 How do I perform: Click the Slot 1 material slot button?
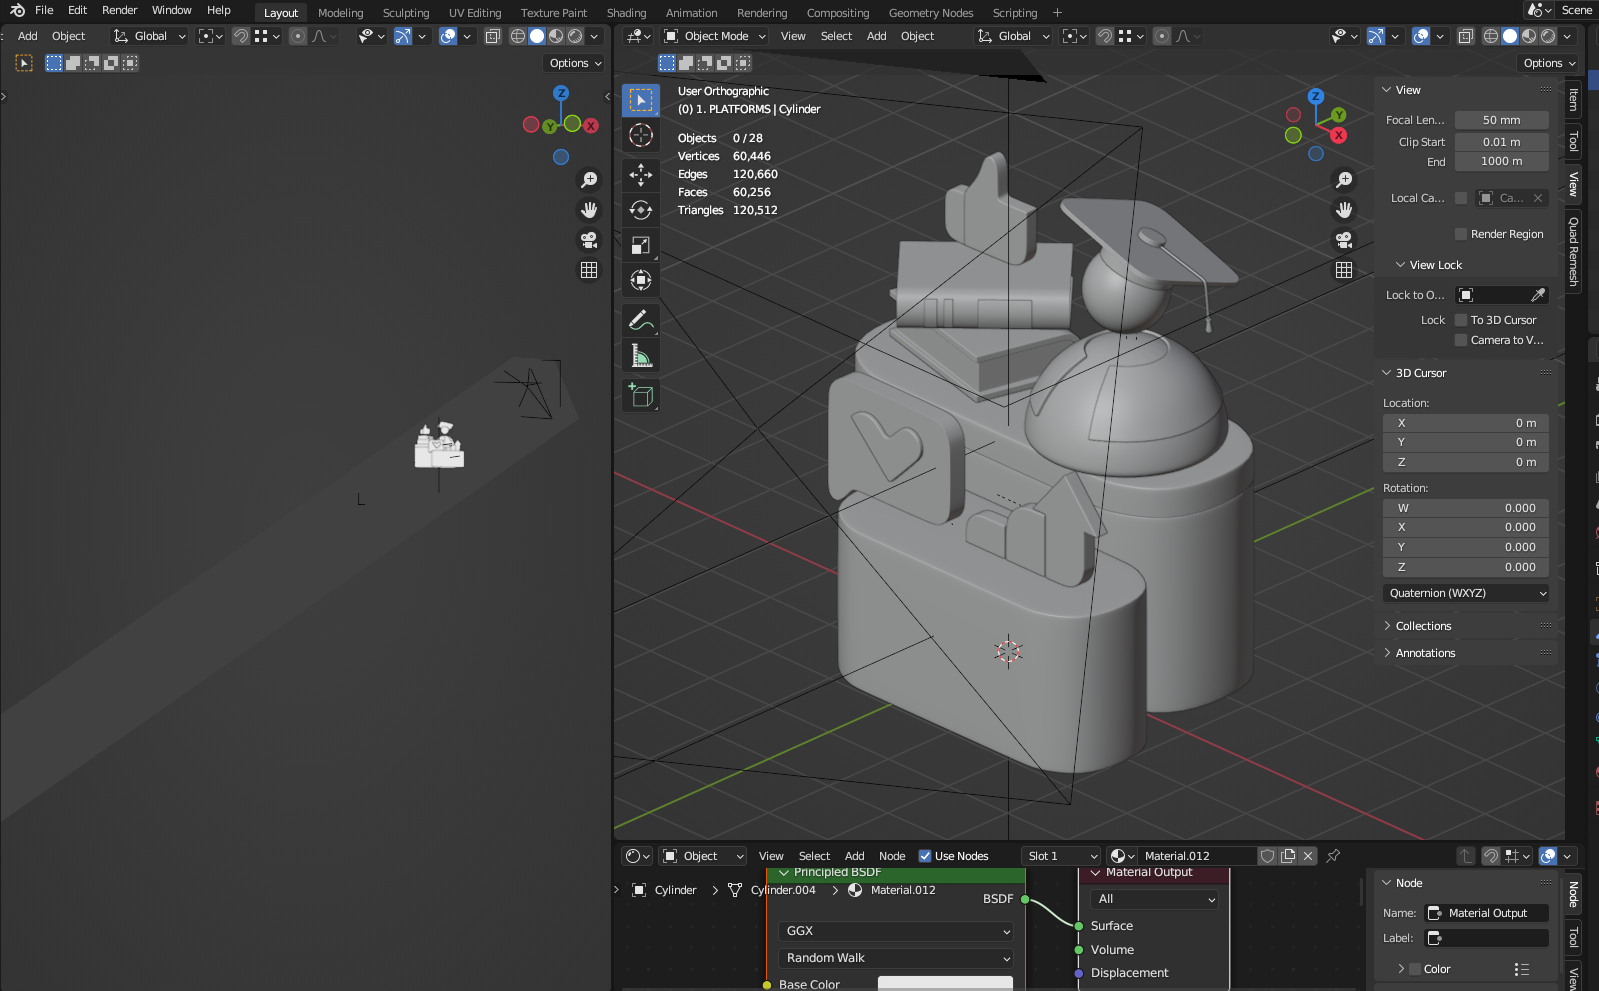[x=1060, y=856]
